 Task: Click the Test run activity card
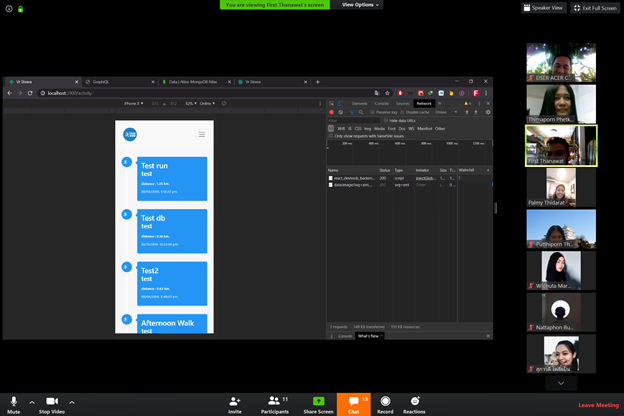173,178
